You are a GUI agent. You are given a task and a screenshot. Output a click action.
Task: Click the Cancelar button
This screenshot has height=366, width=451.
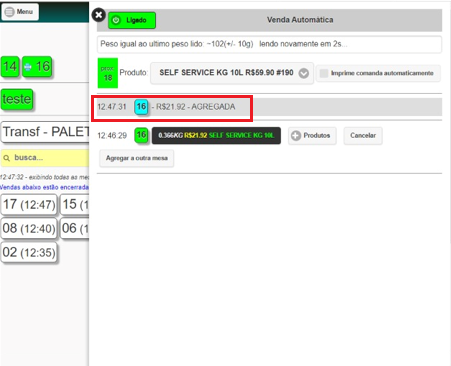[x=363, y=136]
